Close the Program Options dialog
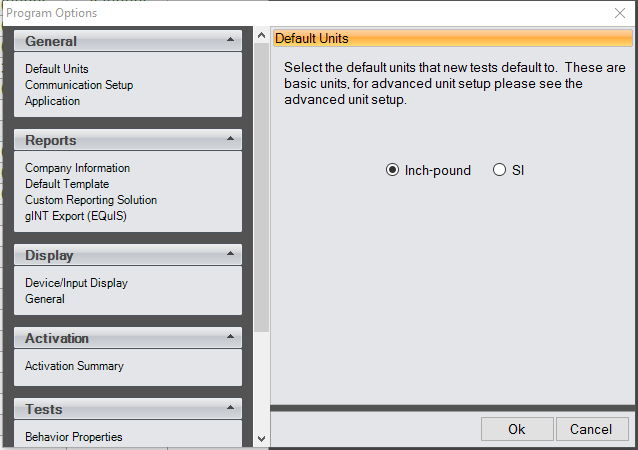638x450 pixels. (x=620, y=13)
